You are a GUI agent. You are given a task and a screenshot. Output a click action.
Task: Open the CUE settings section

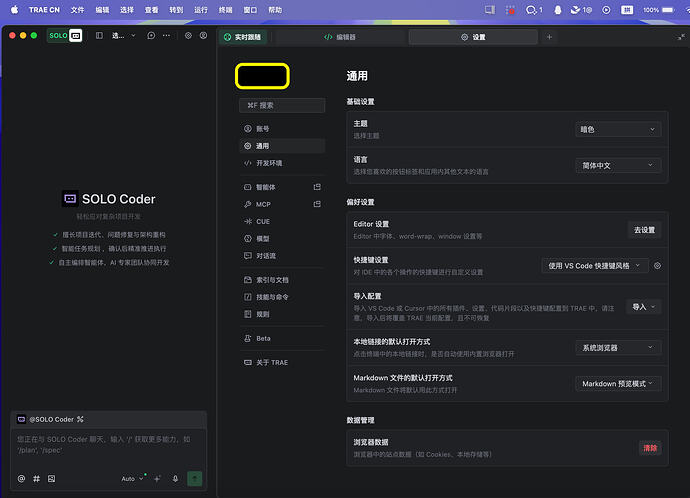tap(282, 221)
